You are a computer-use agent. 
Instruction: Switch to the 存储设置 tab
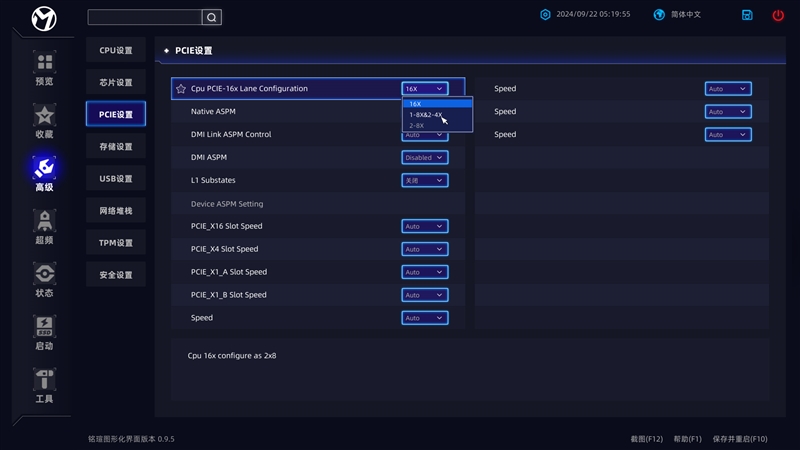(x=116, y=146)
